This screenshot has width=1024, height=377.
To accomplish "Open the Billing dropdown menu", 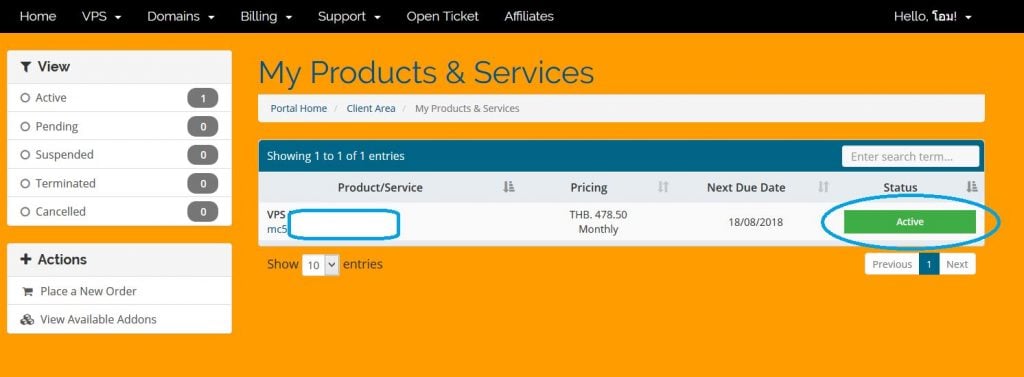I will click(x=266, y=16).
